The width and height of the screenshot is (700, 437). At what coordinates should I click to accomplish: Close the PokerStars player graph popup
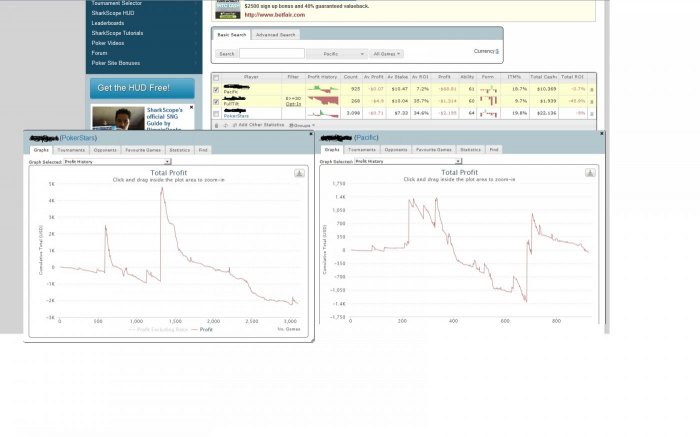[311, 133]
